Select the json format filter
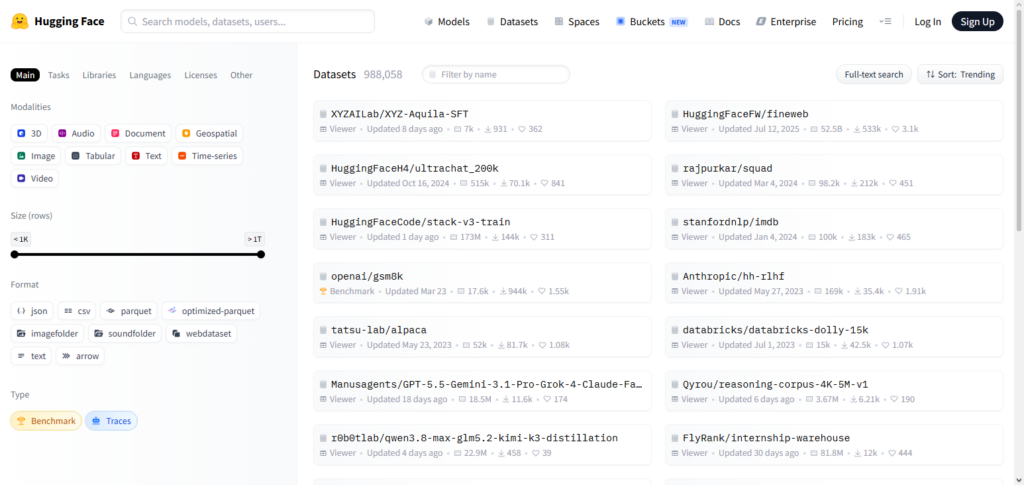This screenshot has width=1024, height=485. 32,311
